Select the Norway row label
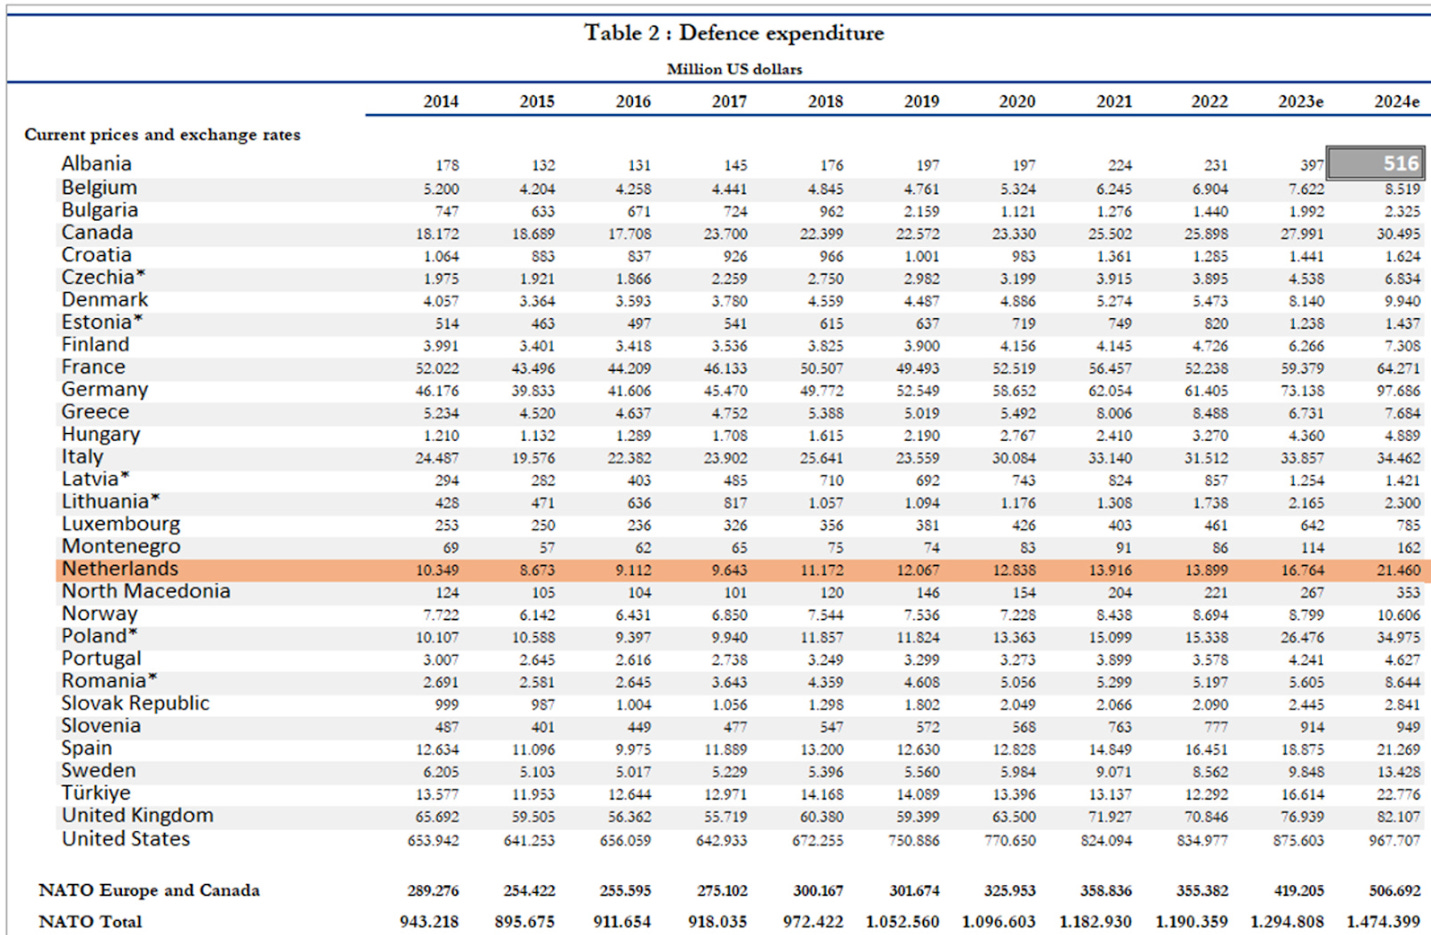This screenshot has height=935, width=1431. point(99,614)
